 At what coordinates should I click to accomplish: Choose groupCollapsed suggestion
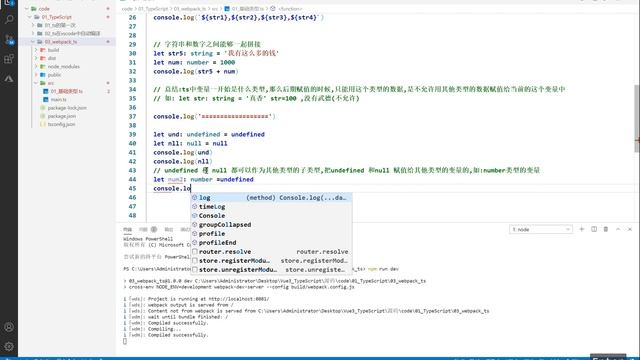tap(271, 224)
